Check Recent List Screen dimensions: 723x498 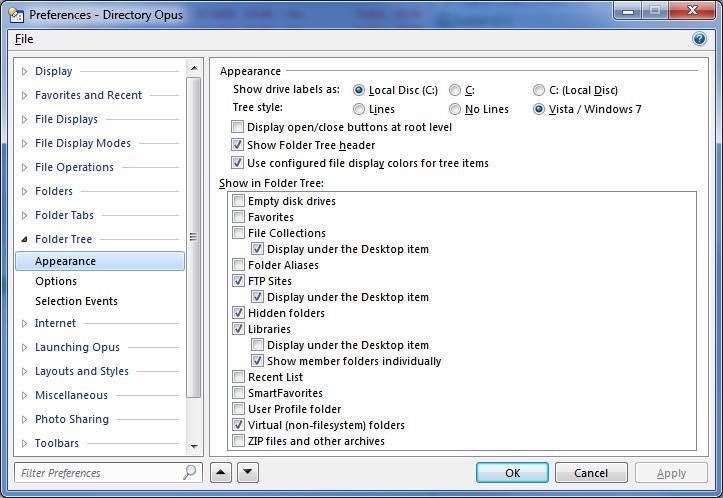click(x=238, y=377)
